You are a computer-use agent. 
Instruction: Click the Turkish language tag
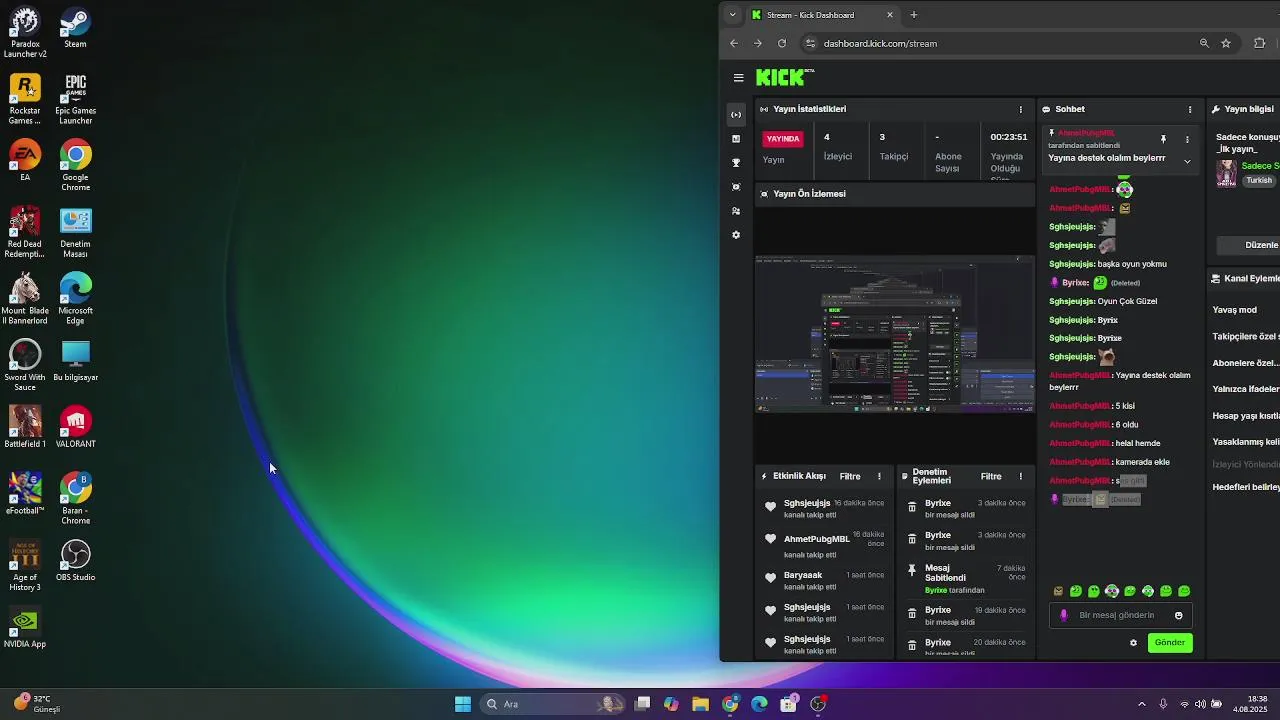coord(1259,181)
